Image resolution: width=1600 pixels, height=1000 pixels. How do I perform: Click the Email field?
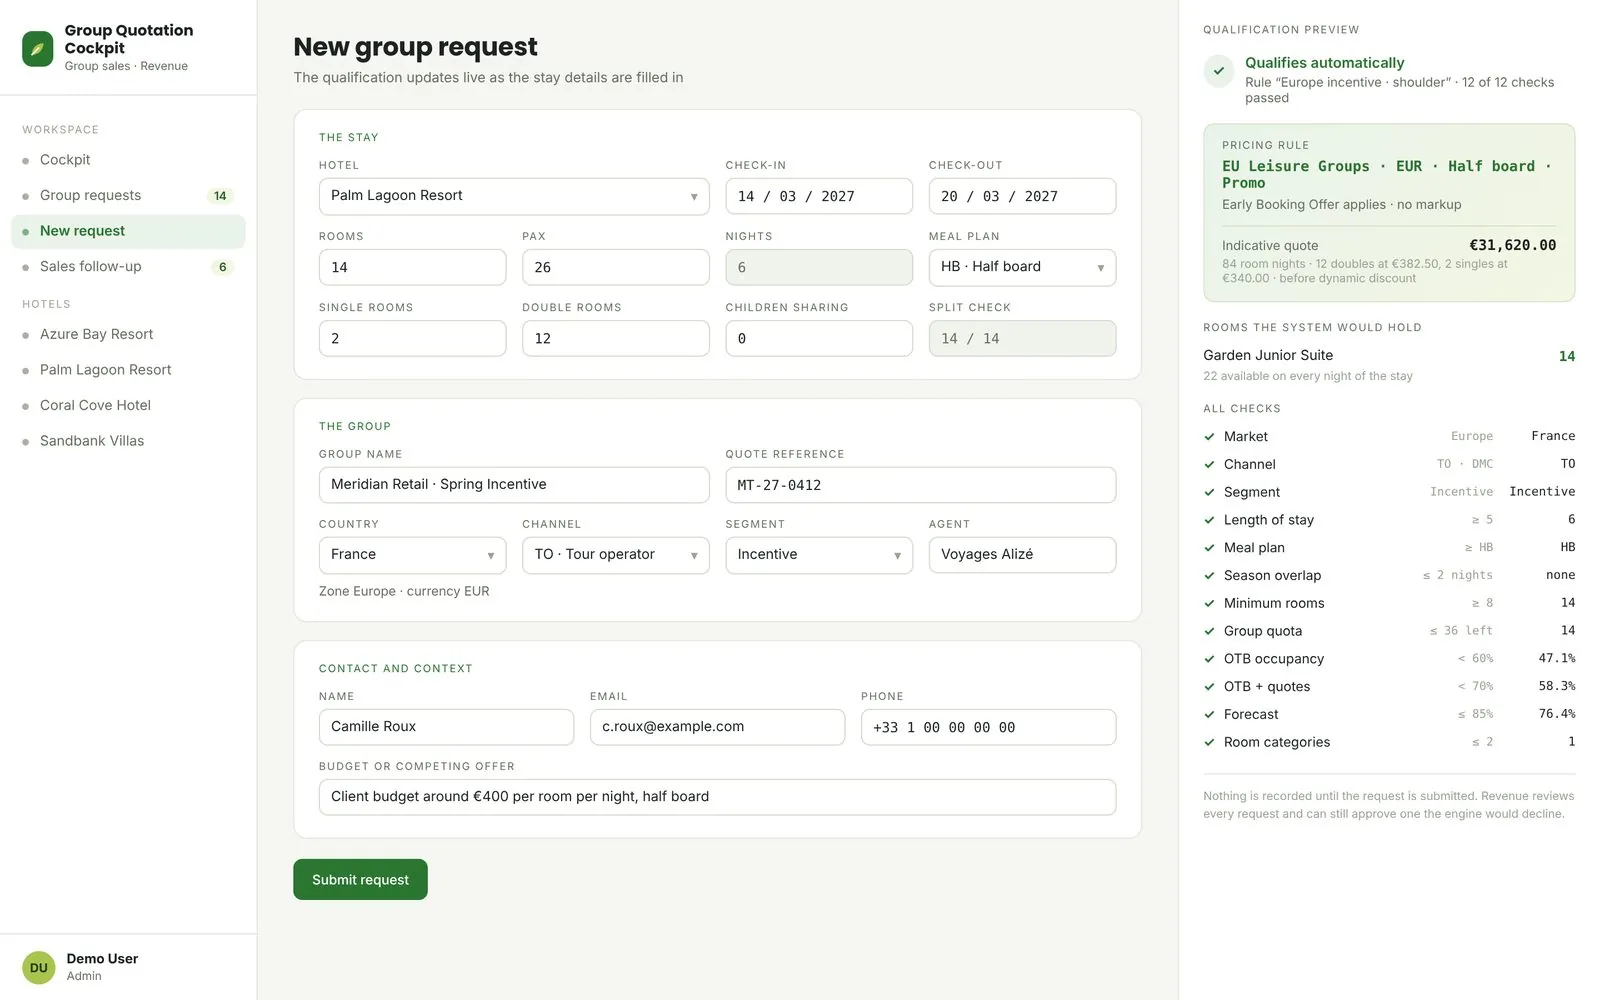pyautogui.click(x=717, y=727)
